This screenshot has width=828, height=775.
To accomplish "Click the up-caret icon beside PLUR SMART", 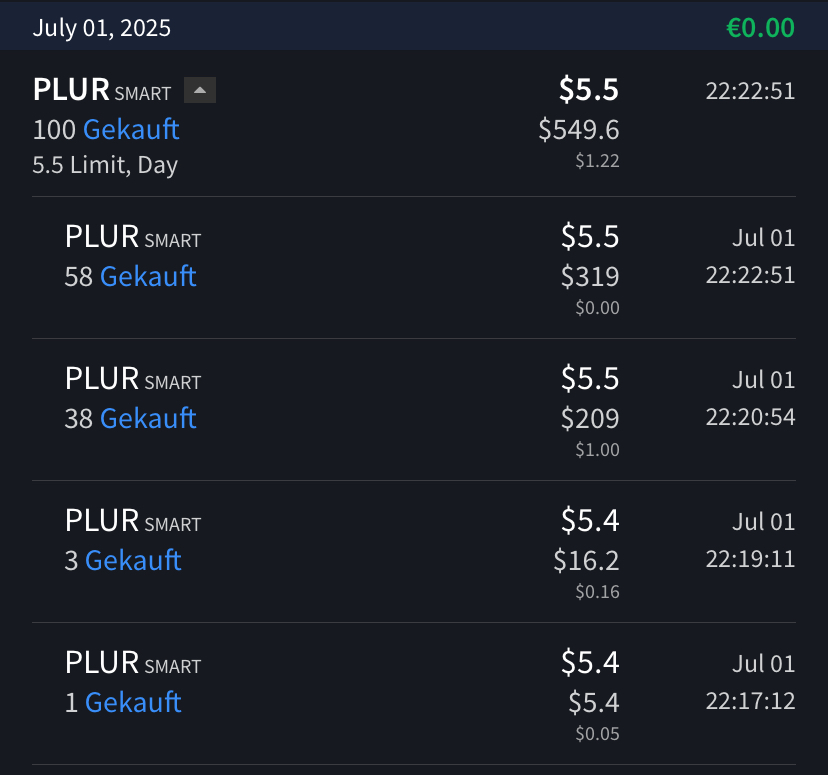I will pyautogui.click(x=199, y=90).
